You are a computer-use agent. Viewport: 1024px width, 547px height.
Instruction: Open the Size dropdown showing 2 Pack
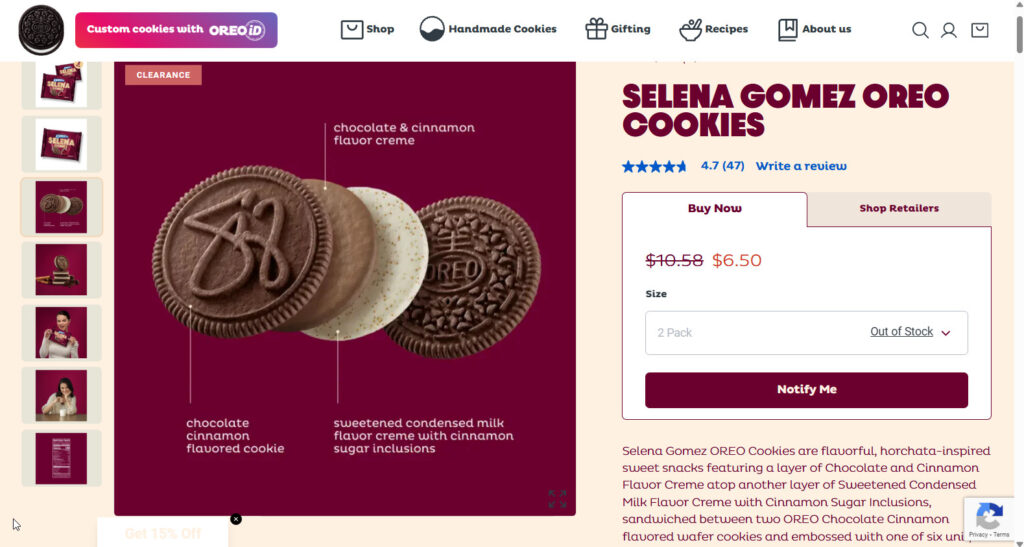click(x=806, y=332)
